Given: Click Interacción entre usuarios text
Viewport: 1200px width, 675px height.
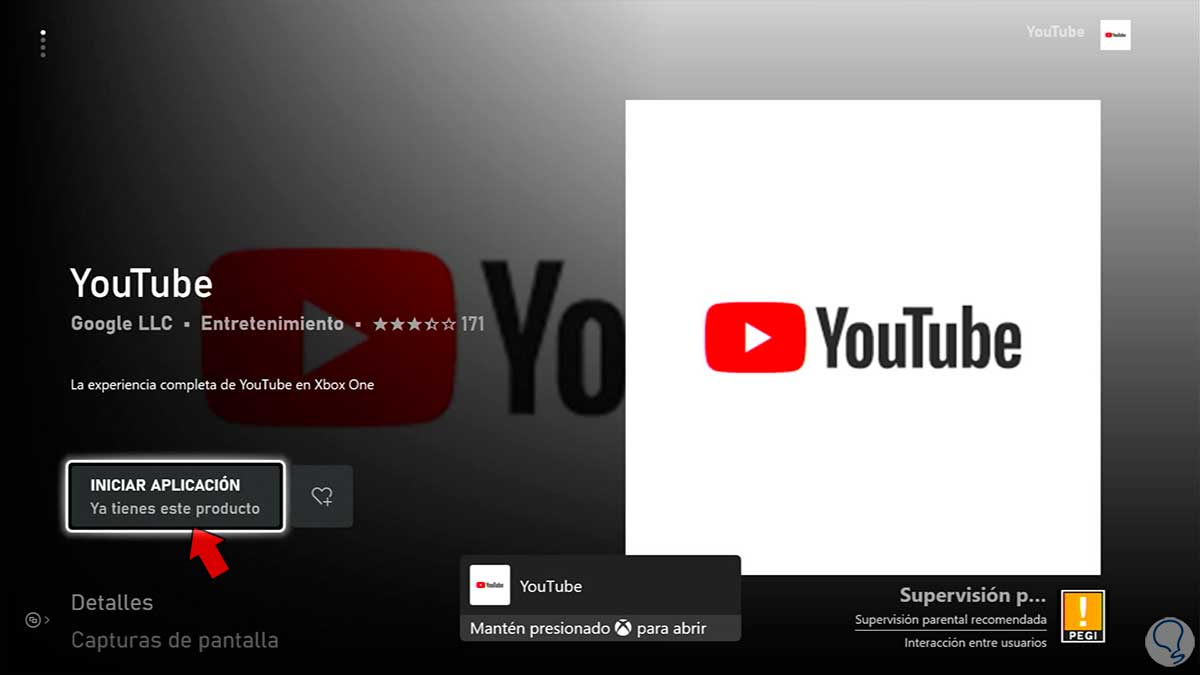Looking at the screenshot, I should (x=975, y=643).
